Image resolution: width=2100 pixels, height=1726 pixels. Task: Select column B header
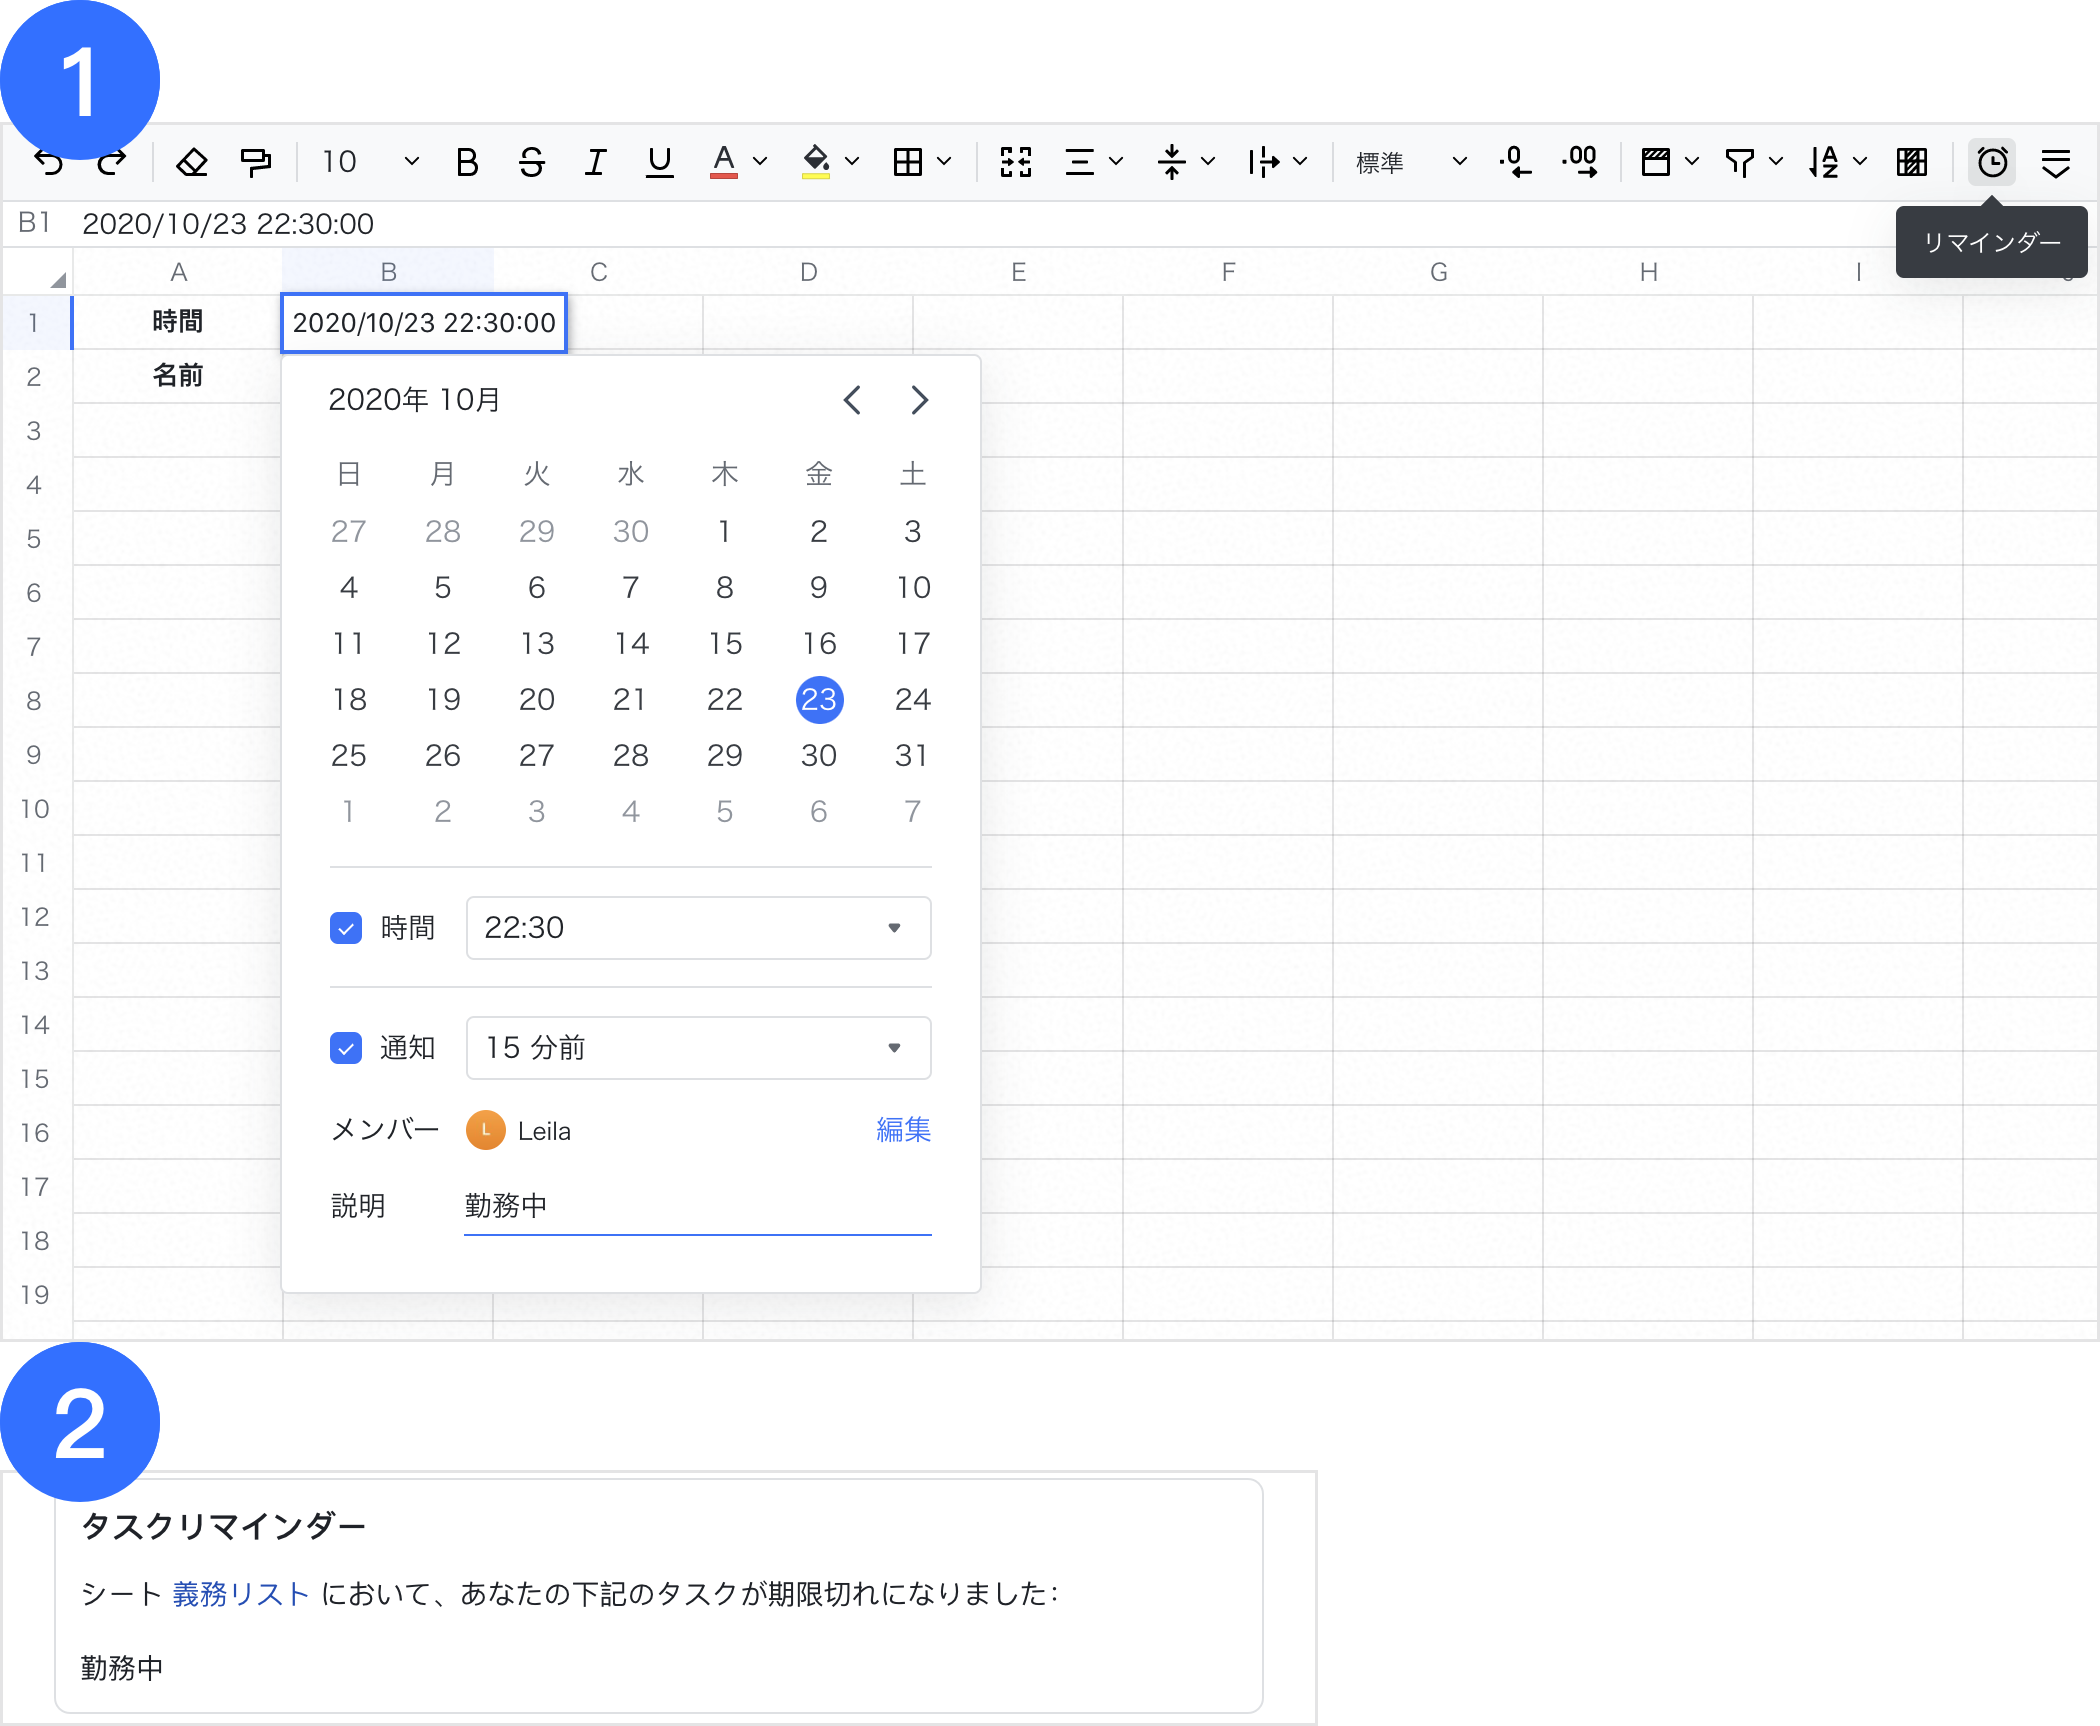388,272
